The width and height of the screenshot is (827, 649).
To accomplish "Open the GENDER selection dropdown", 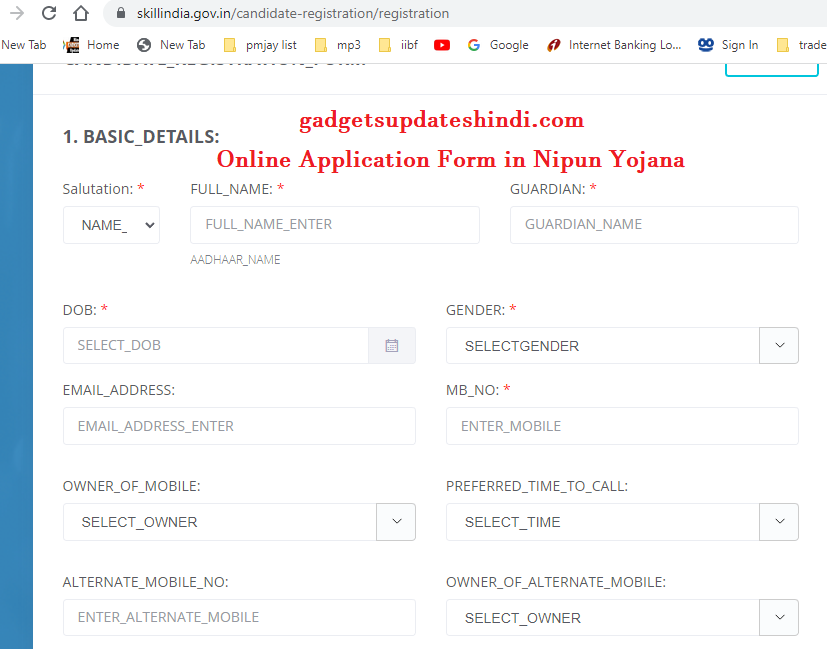I will point(778,345).
